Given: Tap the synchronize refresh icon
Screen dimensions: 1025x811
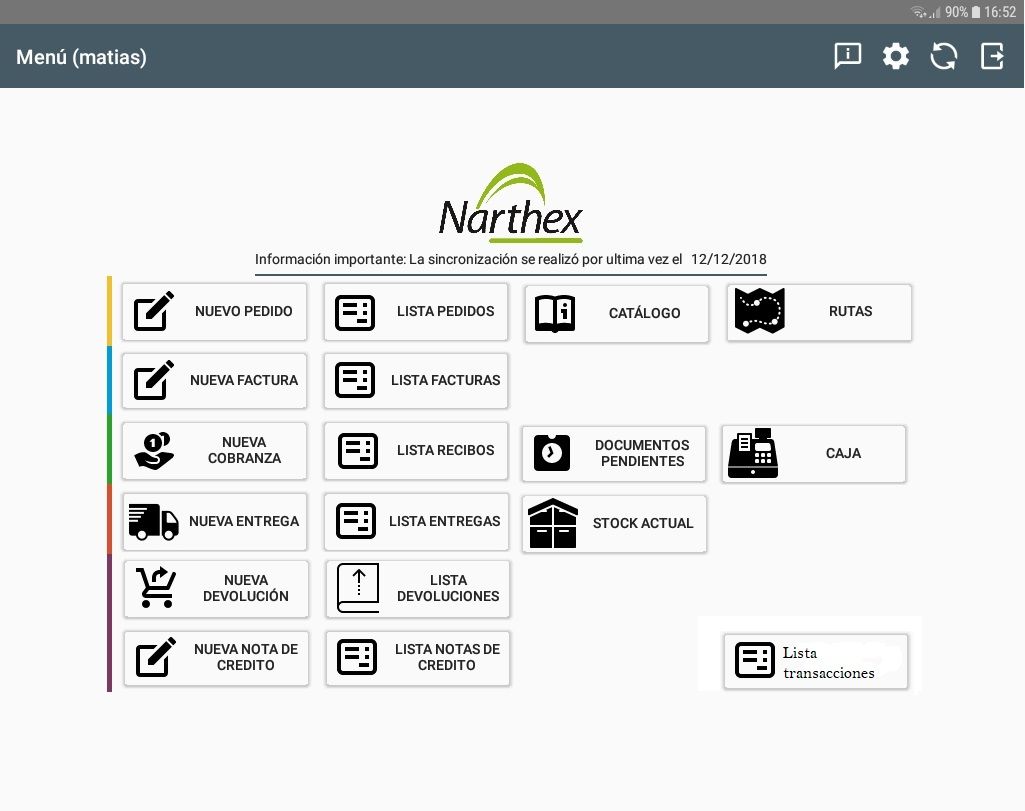Looking at the screenshot, I should (943, 56).
